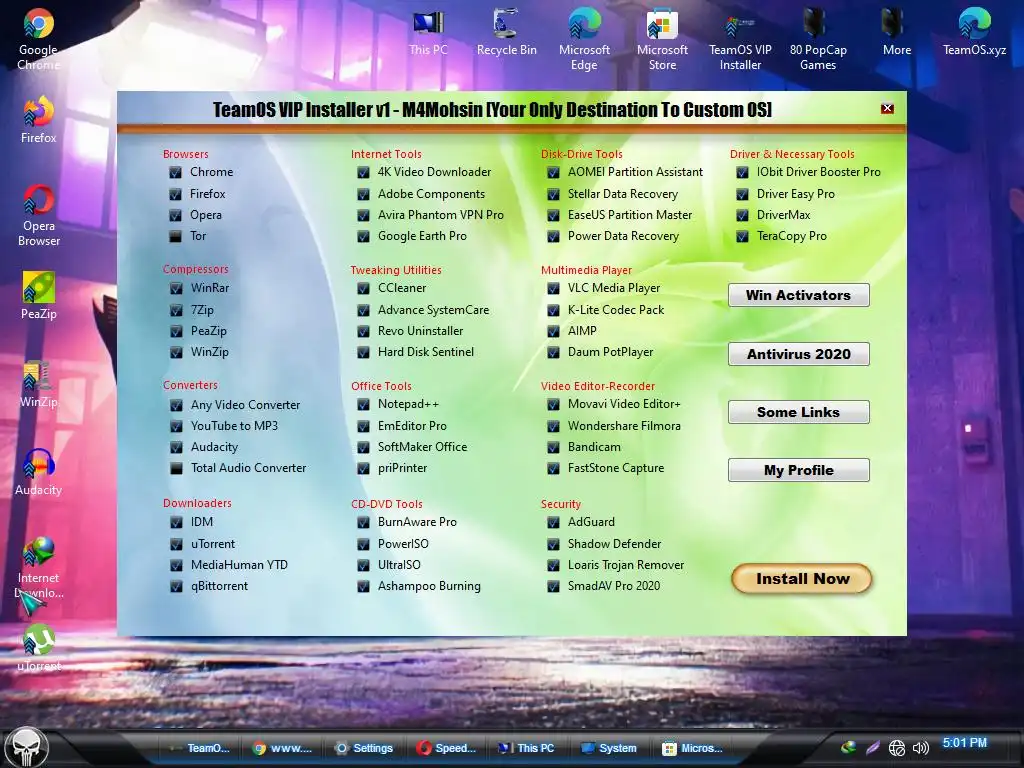This screenshot has width=1024, height=768.
Task: Uncheck the SmadAV Pro 2020 checkbox
Action: [x=553, y=586]
